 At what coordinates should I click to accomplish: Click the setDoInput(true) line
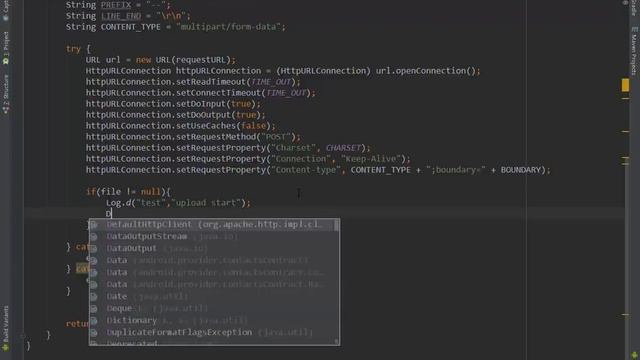tap(173, 104)
